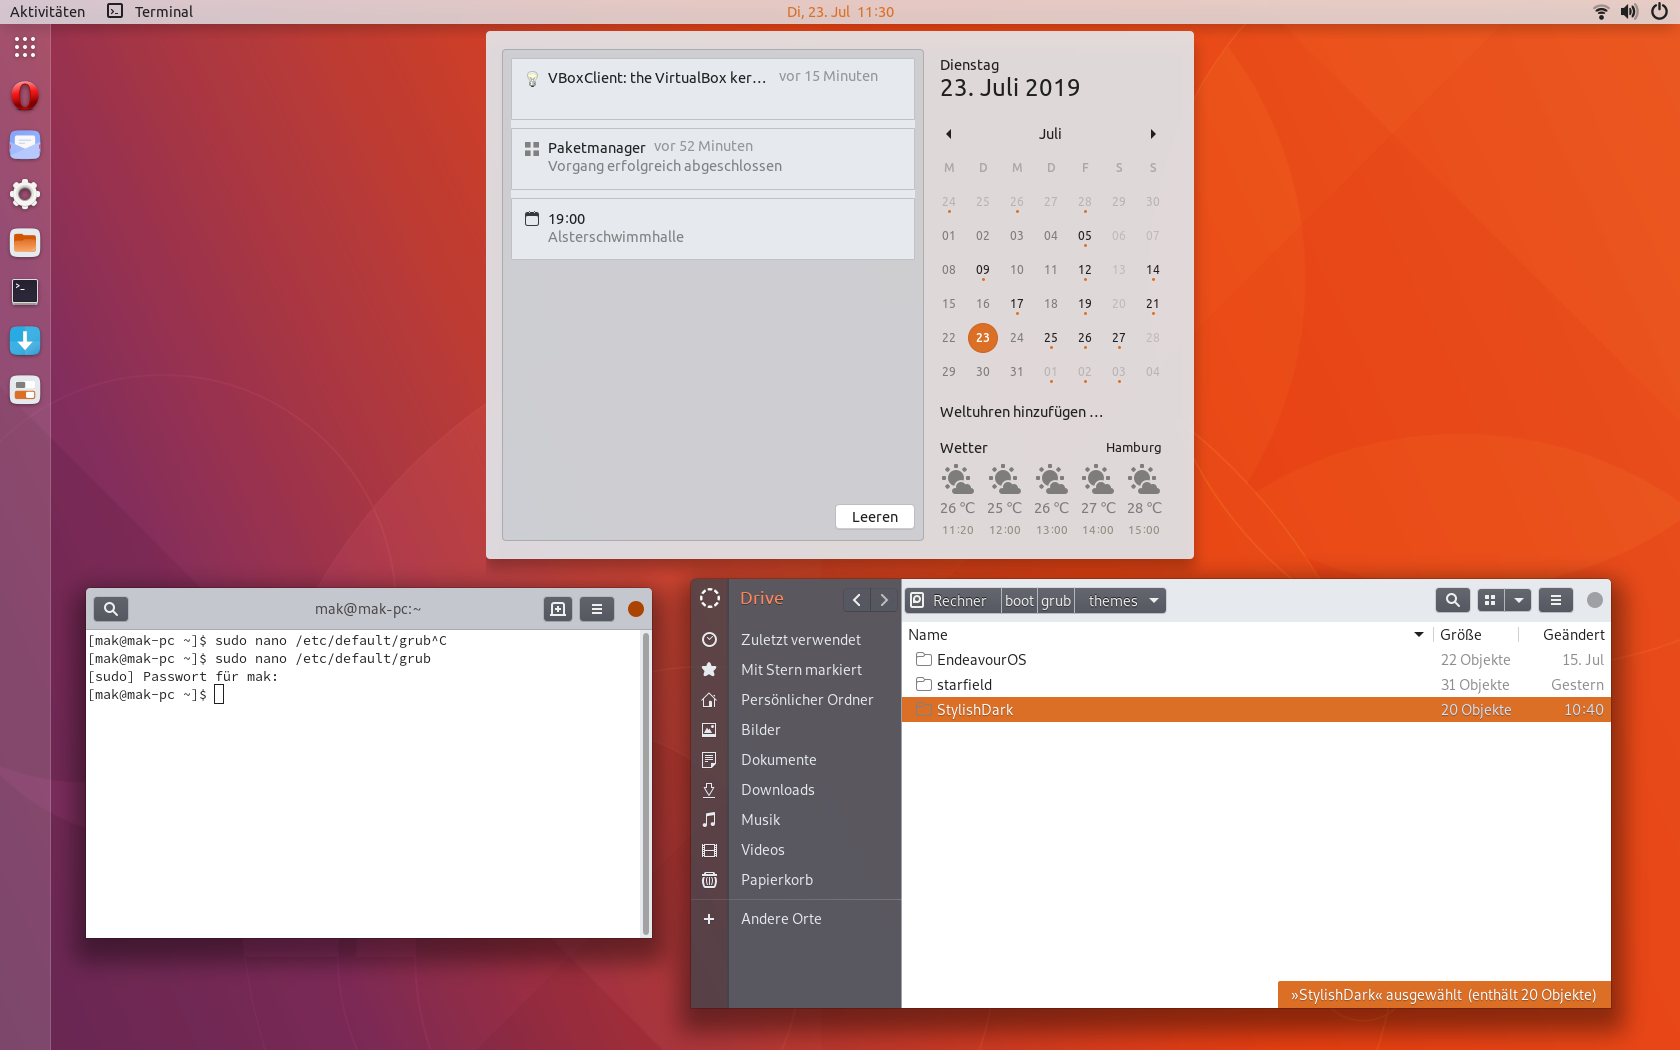Open the file manager hamburger menu

click(1555, 600)
